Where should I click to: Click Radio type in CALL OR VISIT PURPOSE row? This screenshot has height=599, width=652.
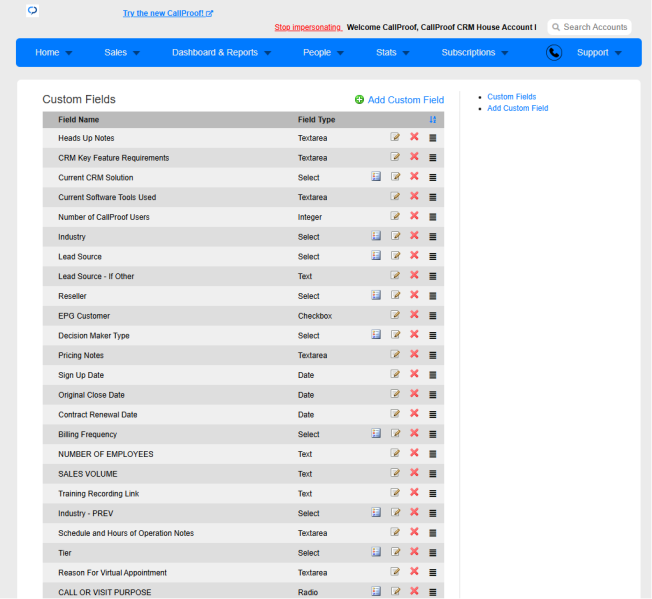(x=308, y=592)
